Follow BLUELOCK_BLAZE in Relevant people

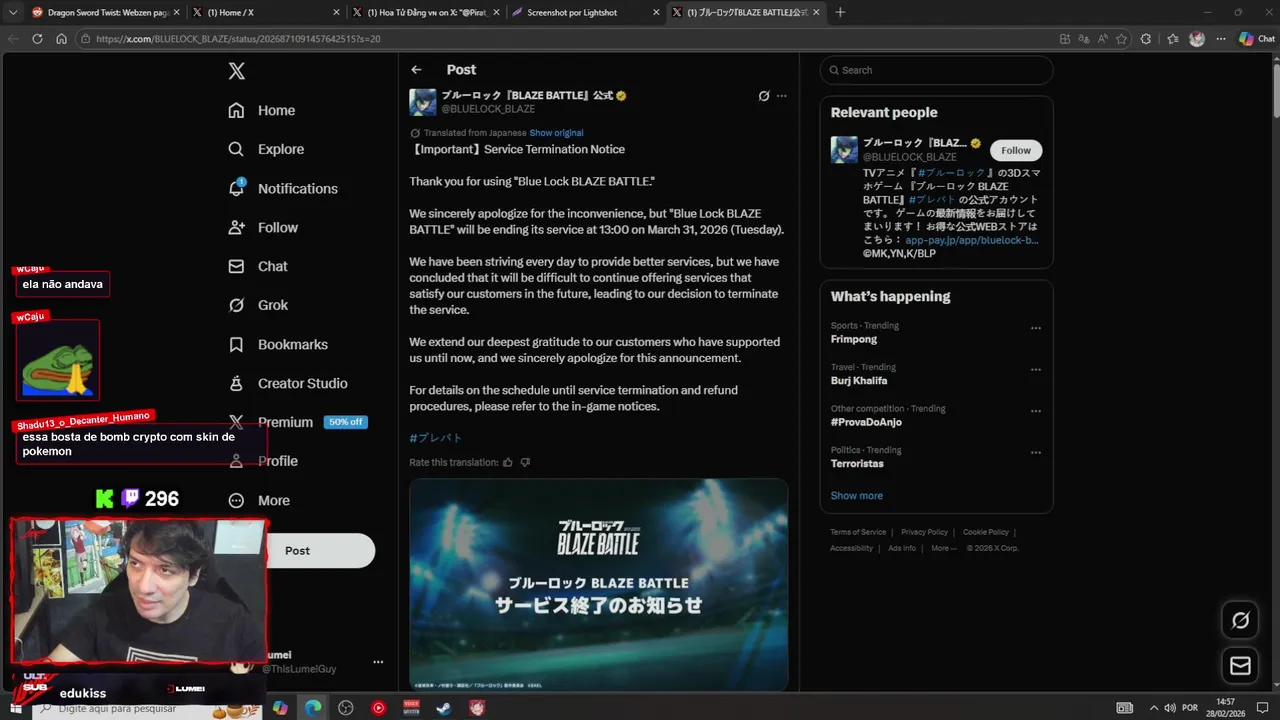tap(1016, 150)
